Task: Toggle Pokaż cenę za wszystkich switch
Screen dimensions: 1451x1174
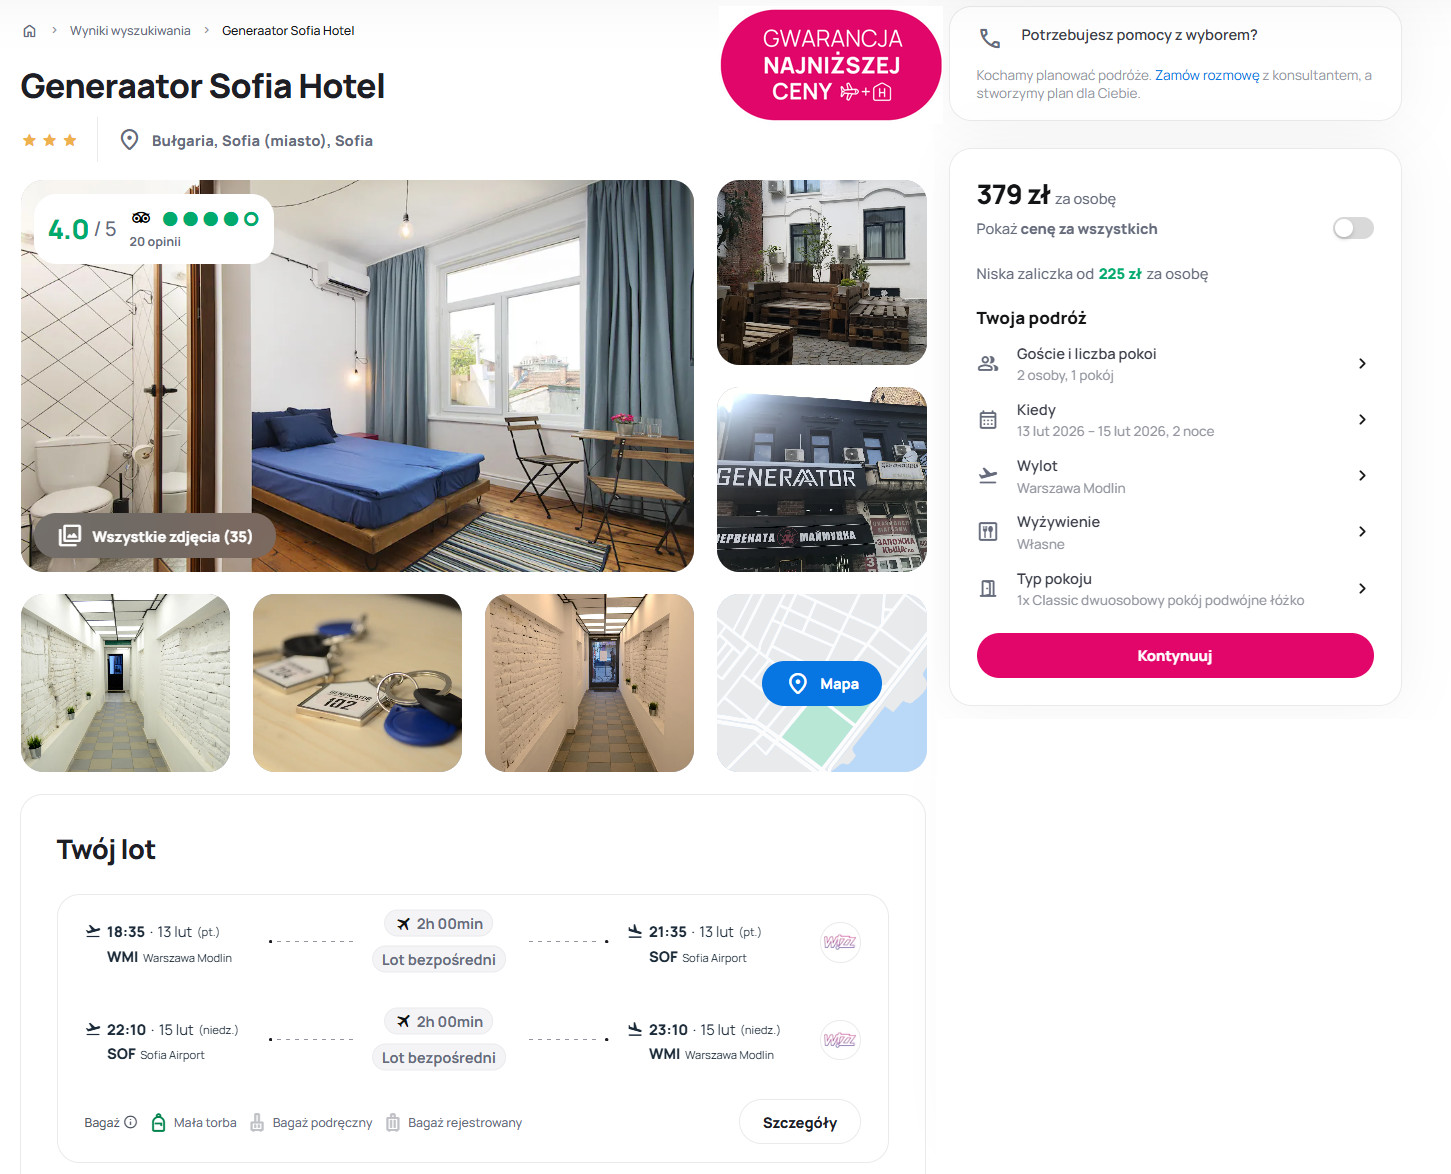Action: tap(1353, 229)
